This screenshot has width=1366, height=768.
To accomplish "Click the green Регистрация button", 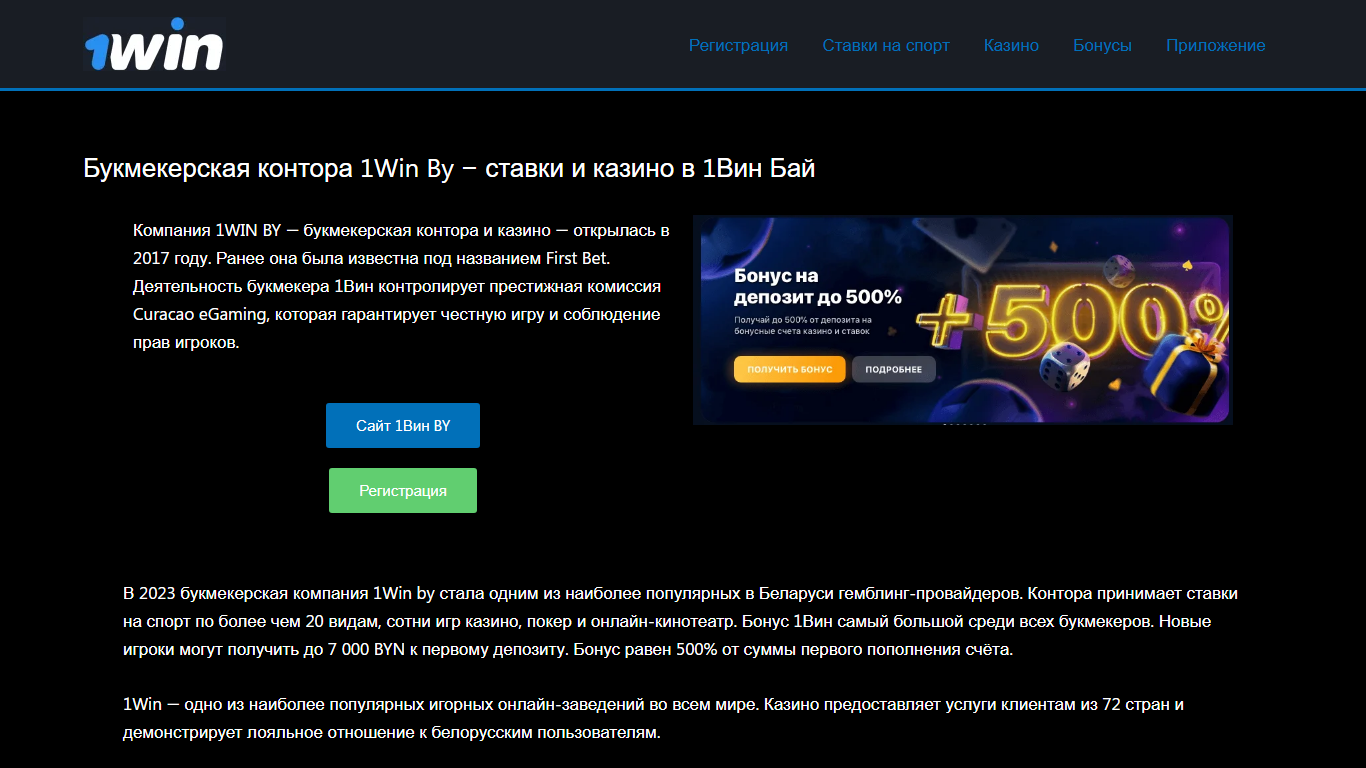I will click(403, 491).
